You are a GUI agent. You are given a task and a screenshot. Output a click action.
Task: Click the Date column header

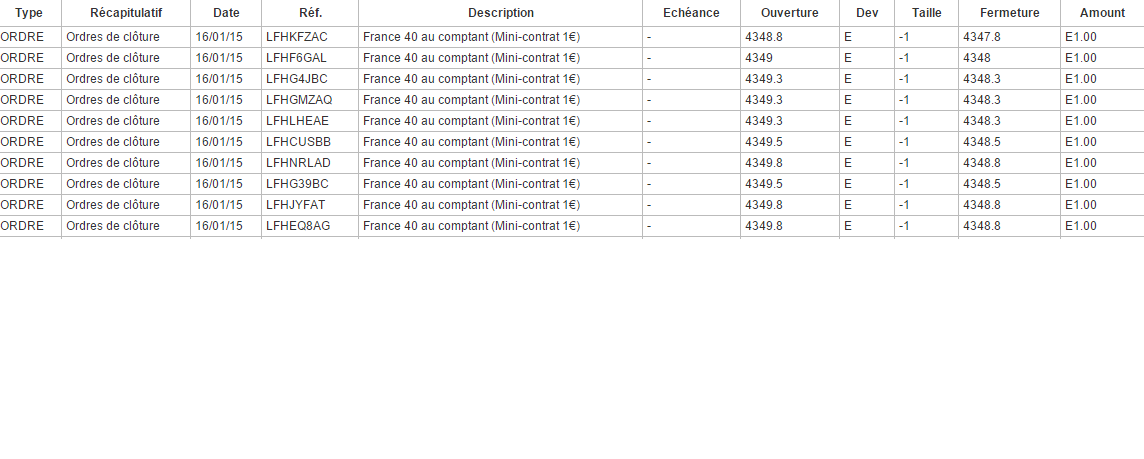tap(227, 13)
